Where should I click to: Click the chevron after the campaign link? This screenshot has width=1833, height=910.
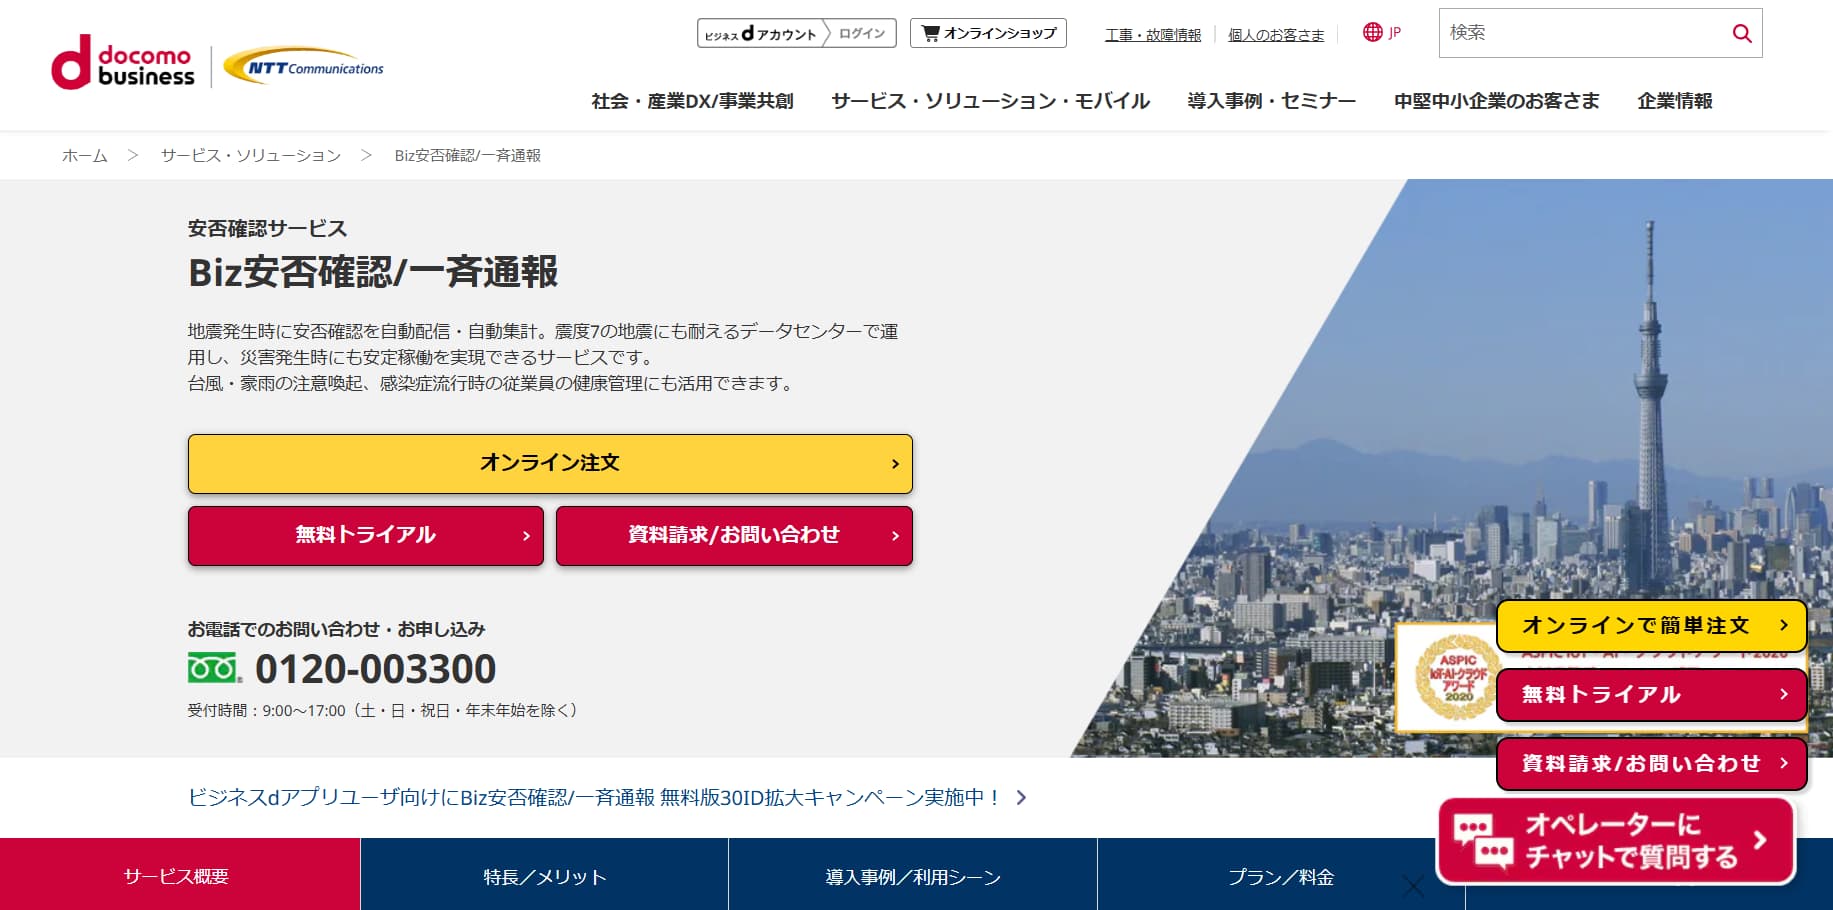point(1021,797)
